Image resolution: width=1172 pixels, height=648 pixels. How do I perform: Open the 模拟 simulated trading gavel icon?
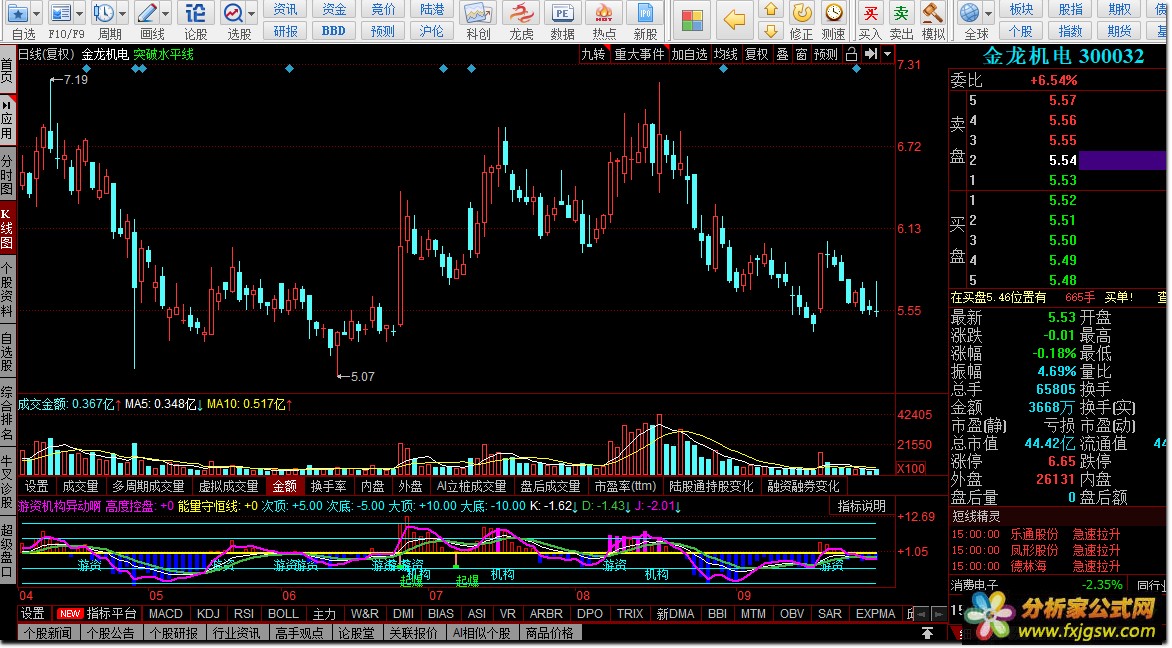point(932,13)
